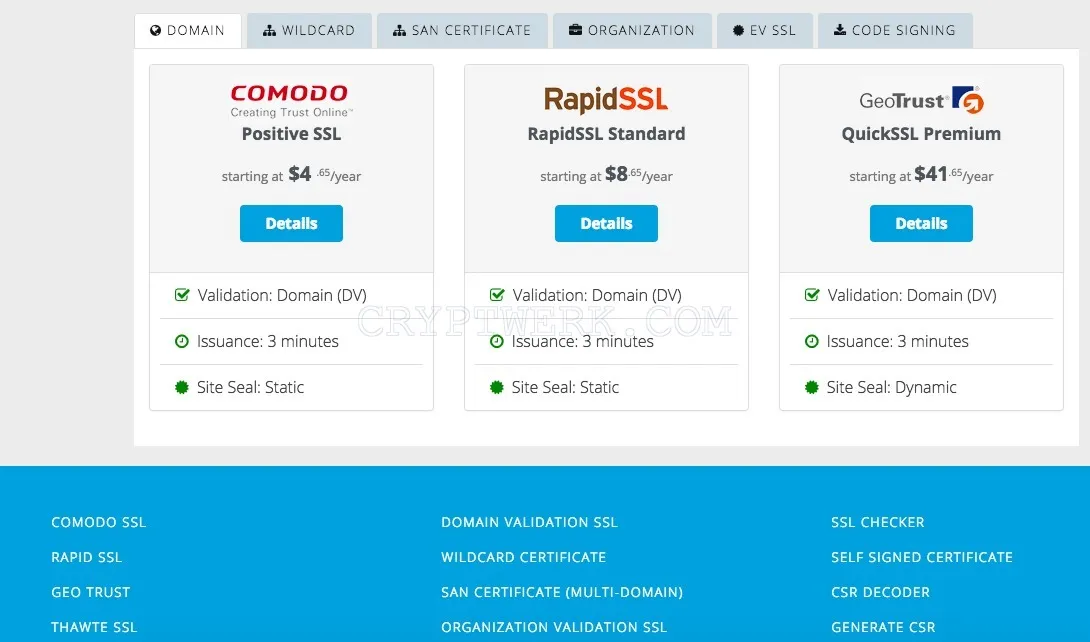The image size is (1090, 642).
Task: Click the briefcase icon on Organization tab
Action: pyautogui.click(x=576, y=30)
